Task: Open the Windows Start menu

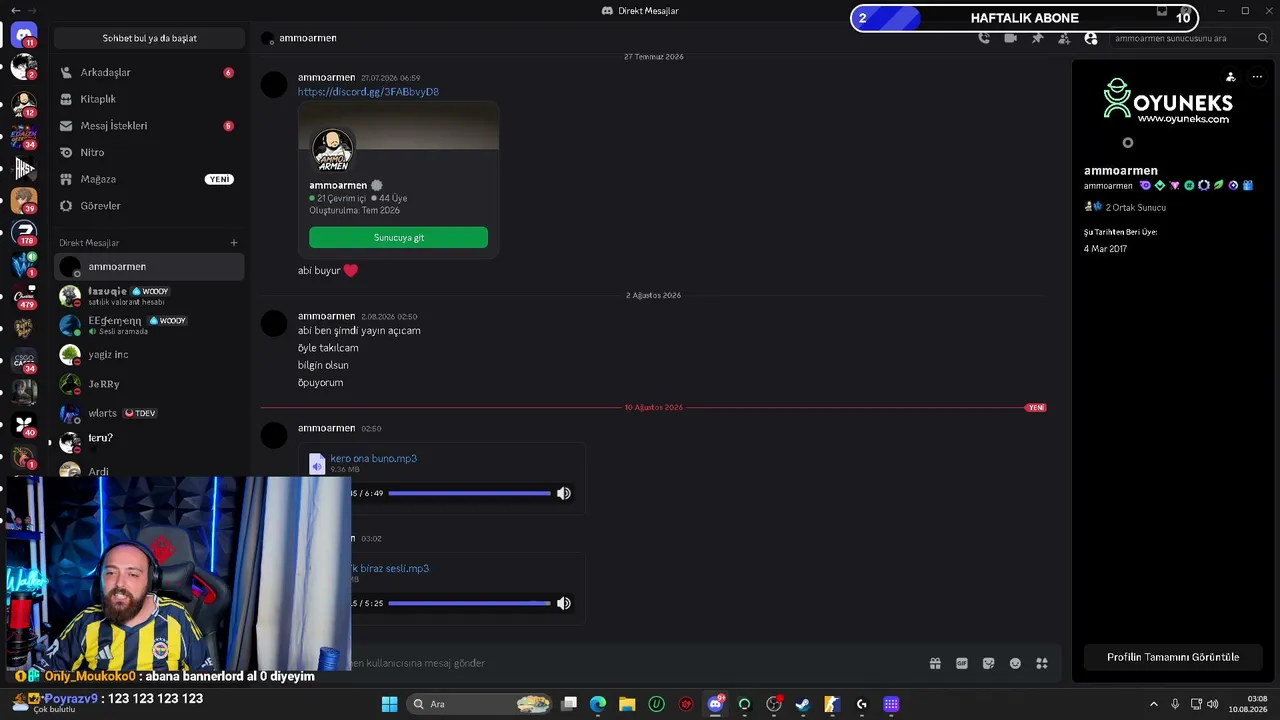Action: point(389,704)
